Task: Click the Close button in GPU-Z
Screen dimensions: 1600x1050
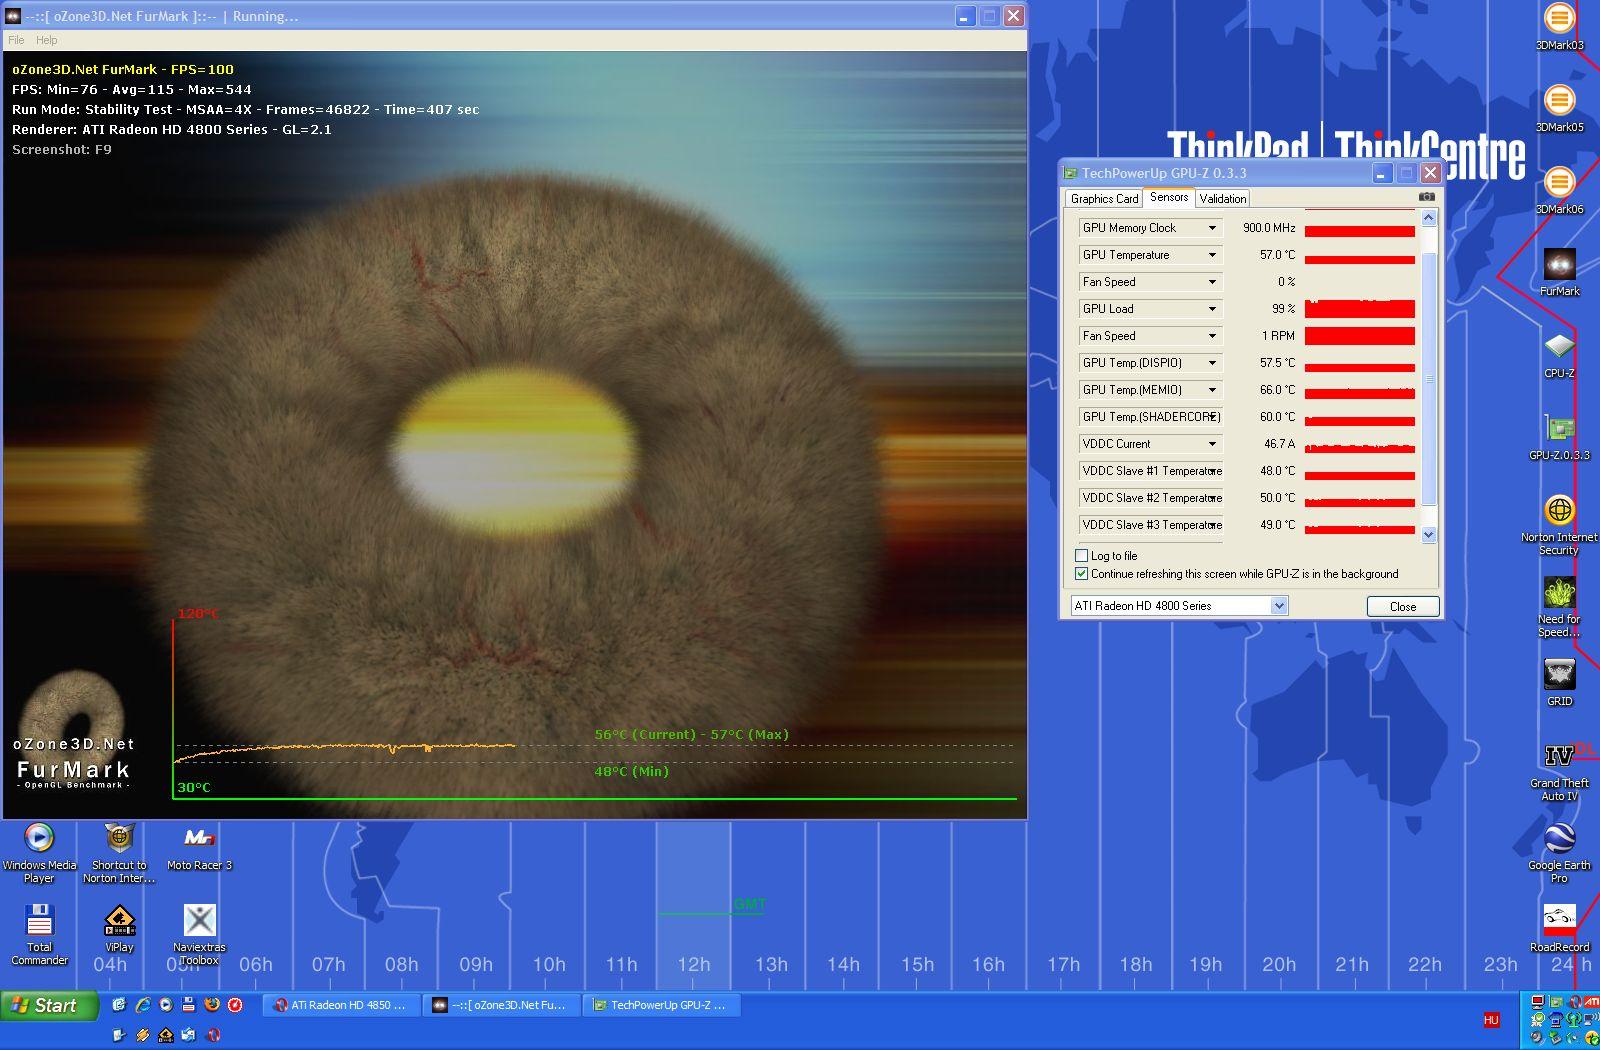Action: [1403, 606]
